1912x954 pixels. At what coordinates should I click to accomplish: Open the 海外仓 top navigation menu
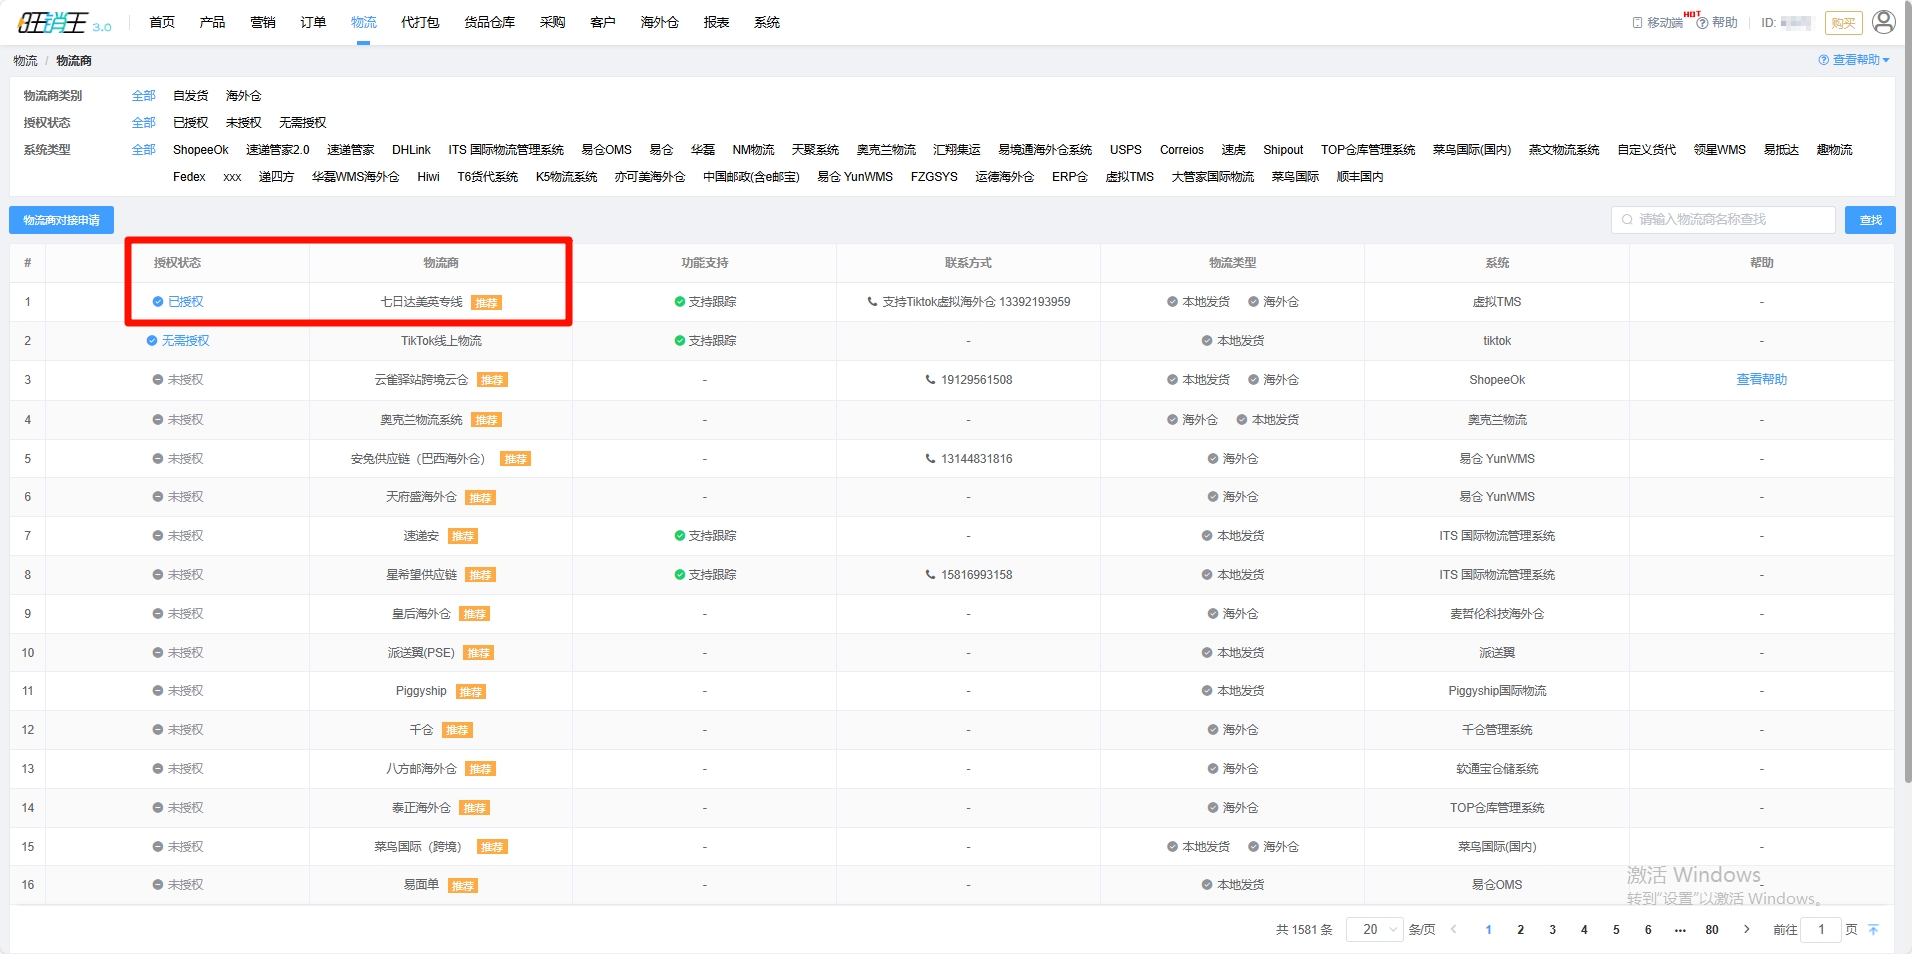(659, 22)
